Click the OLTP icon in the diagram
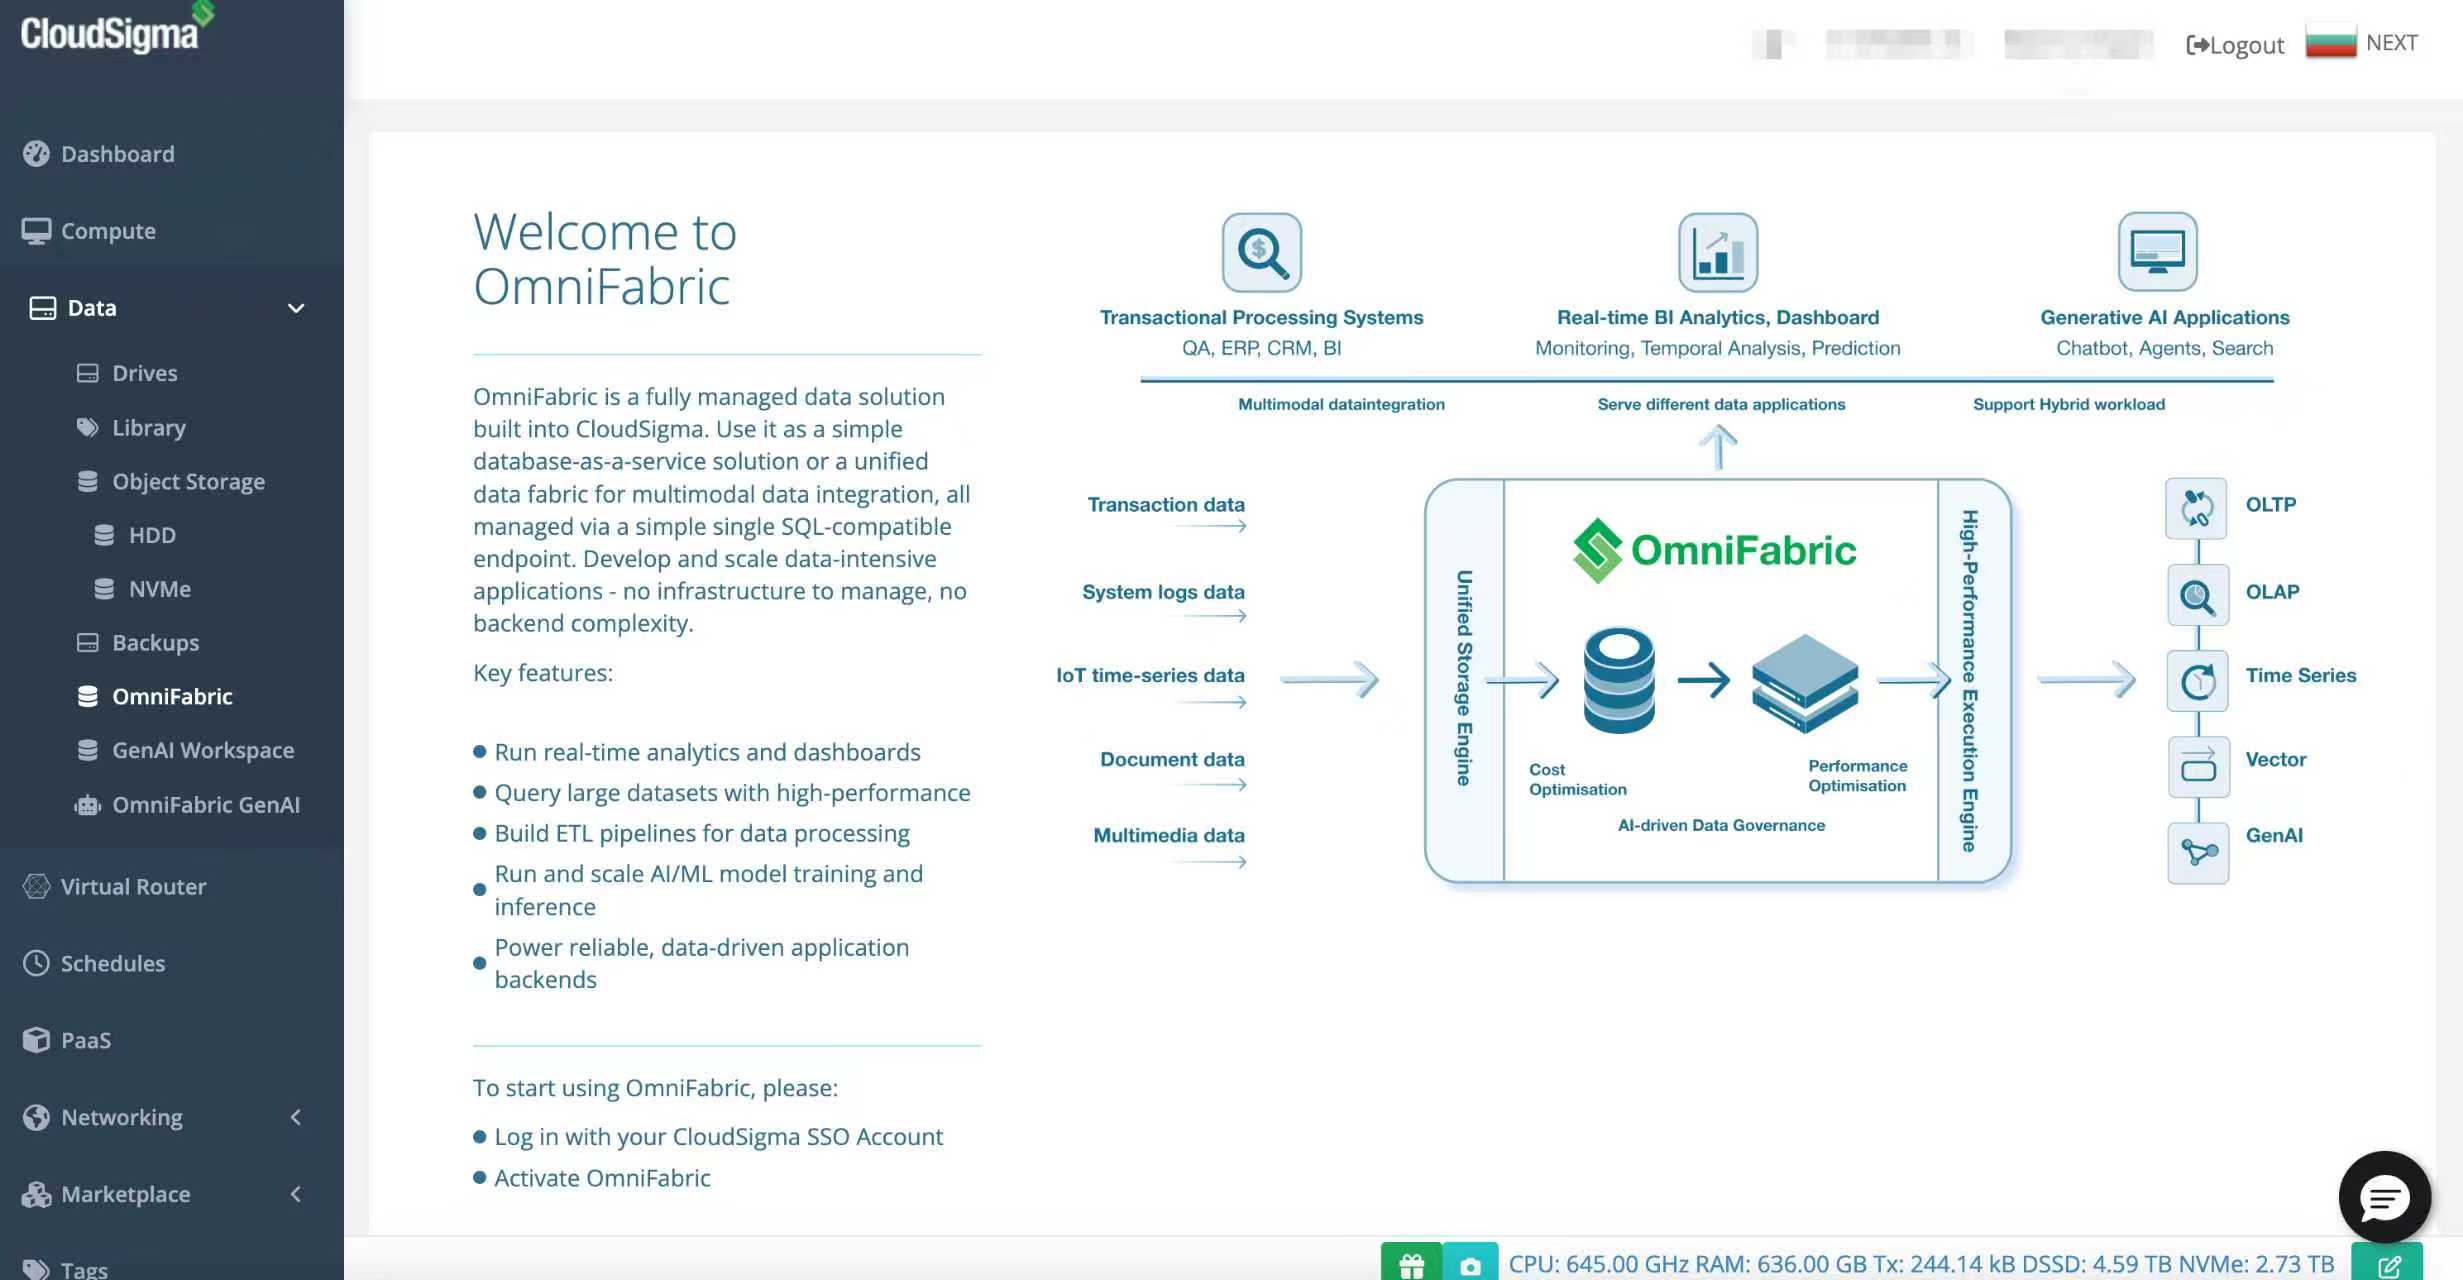The height and width of the screenshot is (1280, 2463). coord(2196,508)
